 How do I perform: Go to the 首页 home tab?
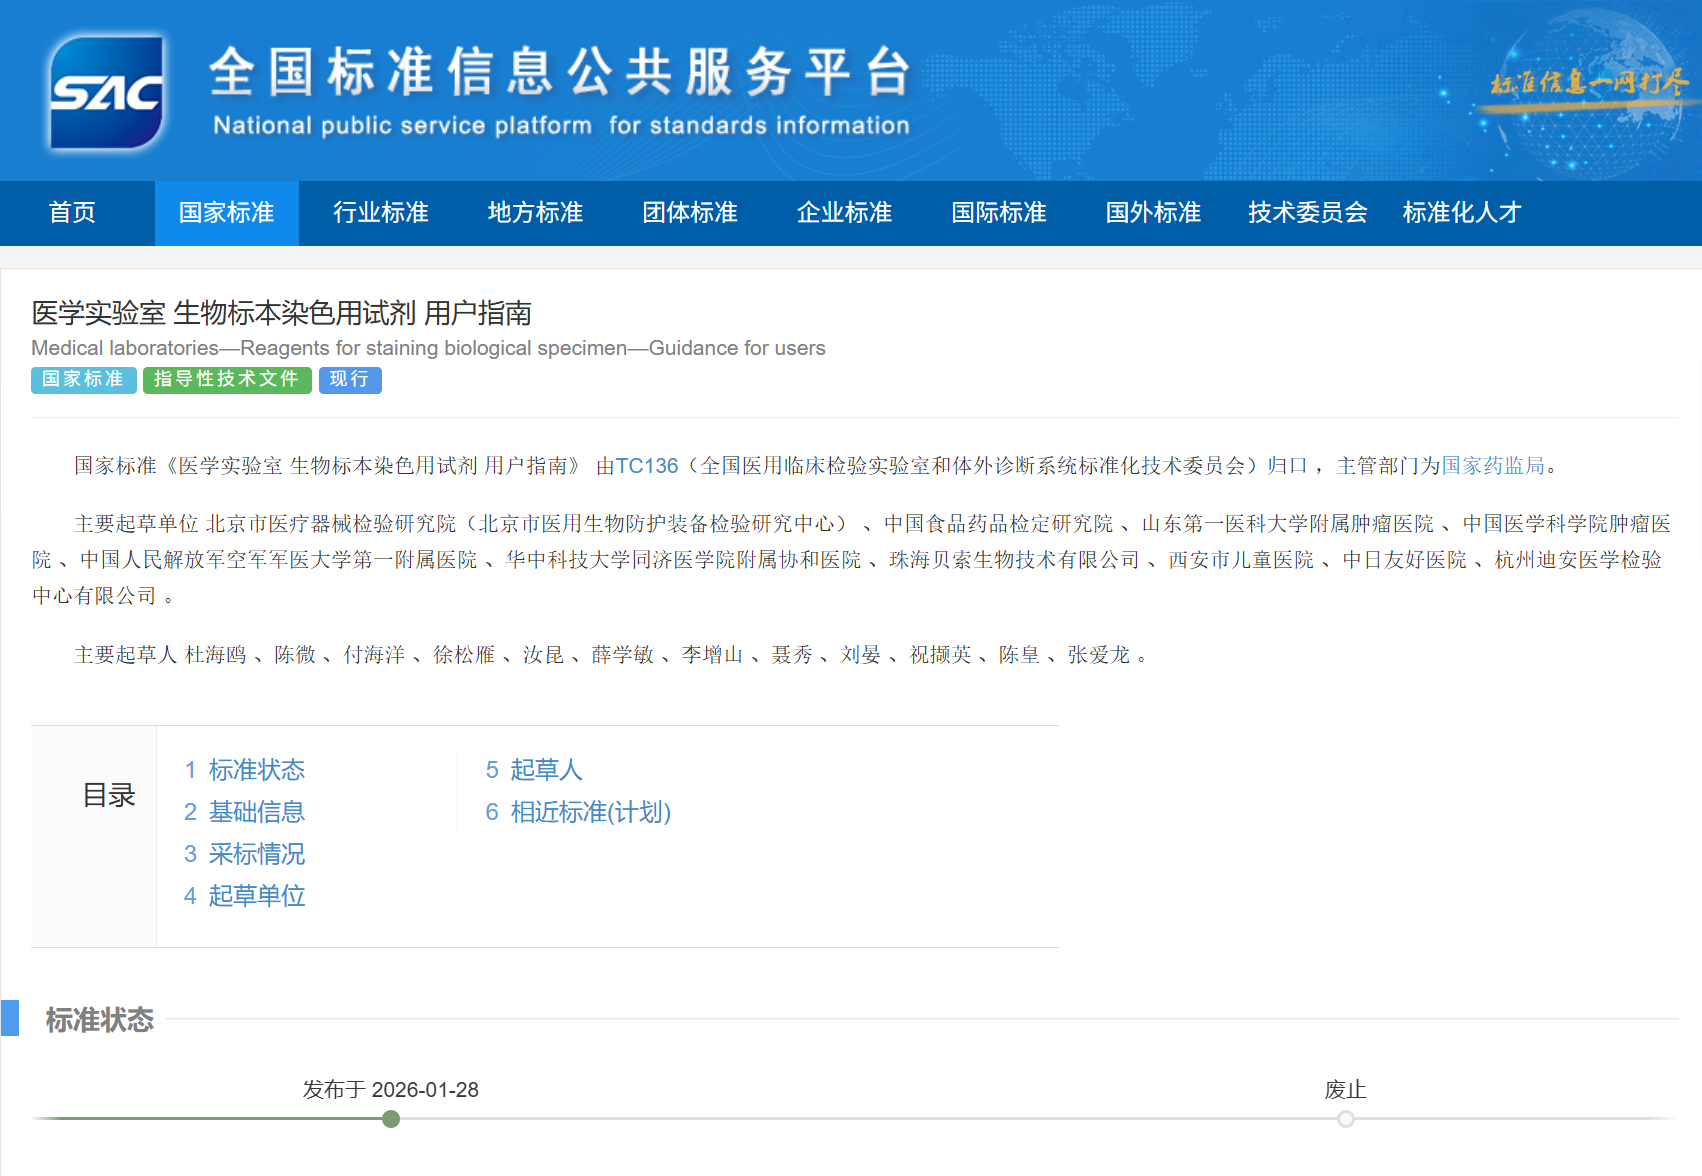(x=72, y=213)
